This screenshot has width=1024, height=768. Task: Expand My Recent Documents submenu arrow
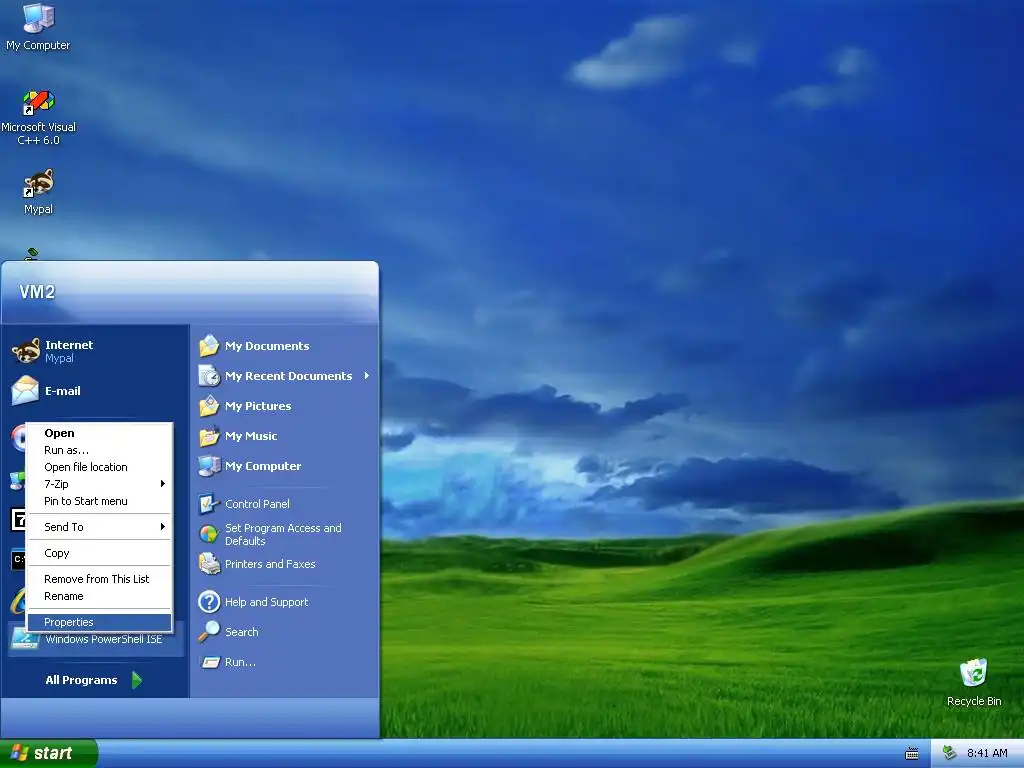[367, 376]
